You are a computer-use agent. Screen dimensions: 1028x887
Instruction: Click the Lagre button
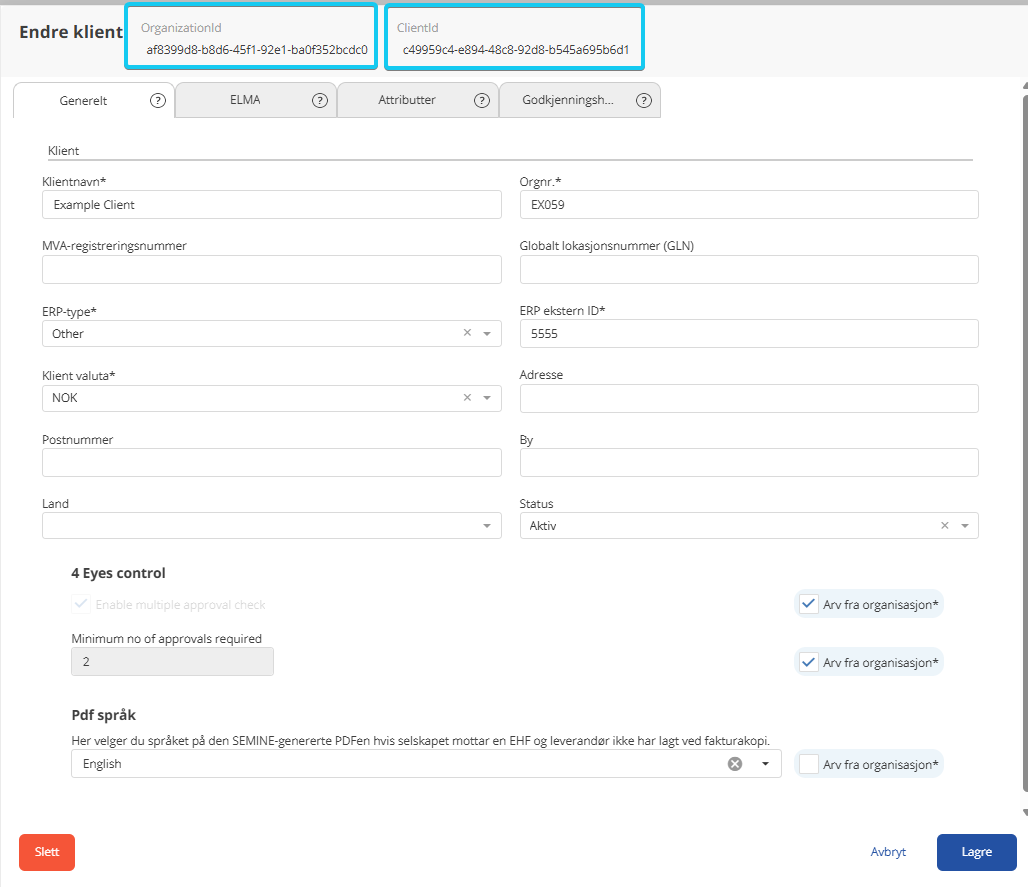[x=976, y=852]
